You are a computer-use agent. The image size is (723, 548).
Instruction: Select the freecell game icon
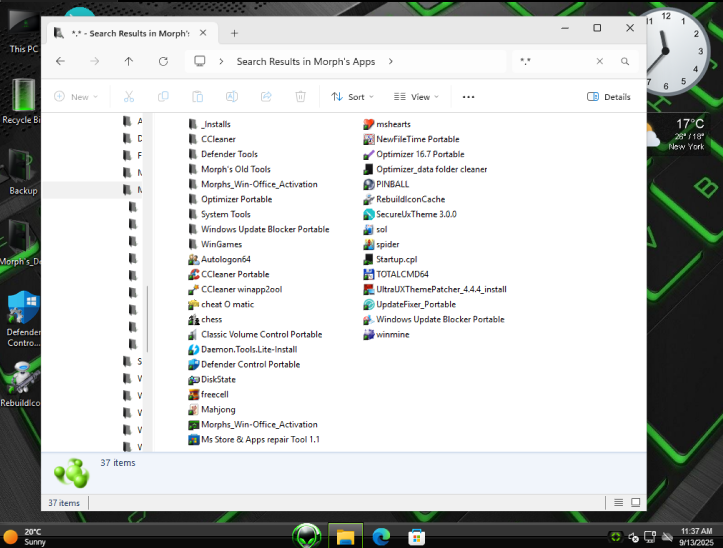click(193, 394)
